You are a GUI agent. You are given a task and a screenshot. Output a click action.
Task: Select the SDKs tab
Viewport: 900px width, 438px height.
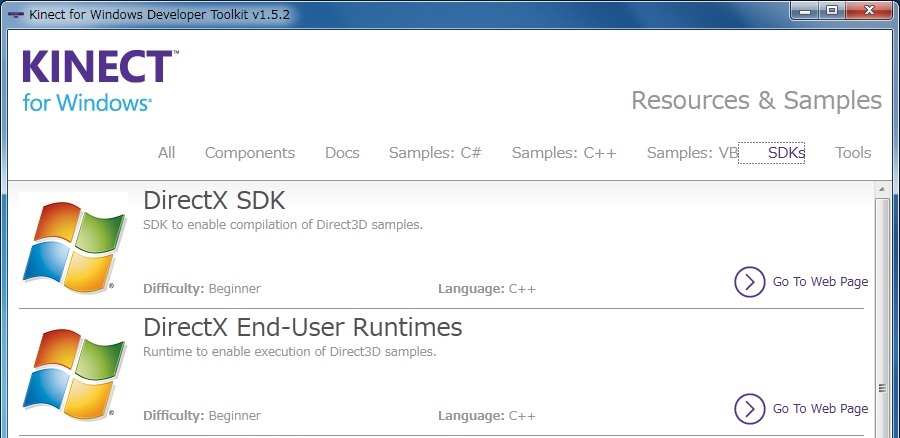click(786, 153)
